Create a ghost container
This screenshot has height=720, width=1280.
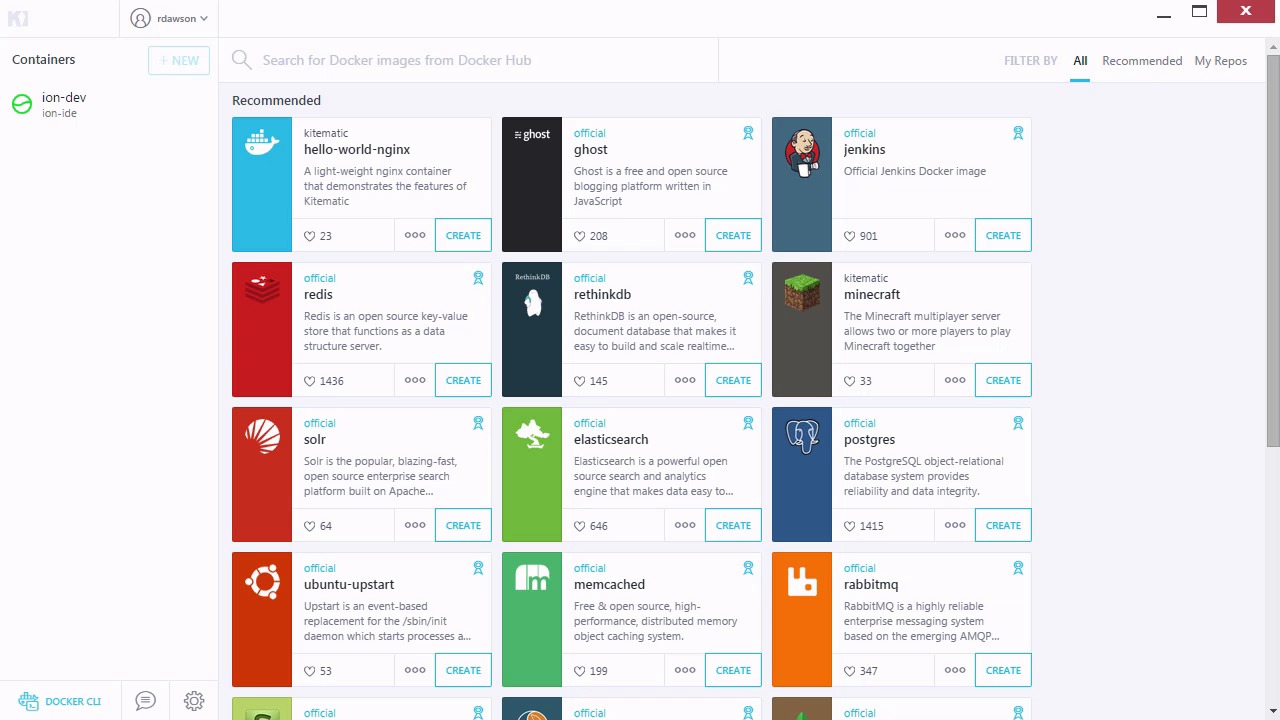[733, 235]
